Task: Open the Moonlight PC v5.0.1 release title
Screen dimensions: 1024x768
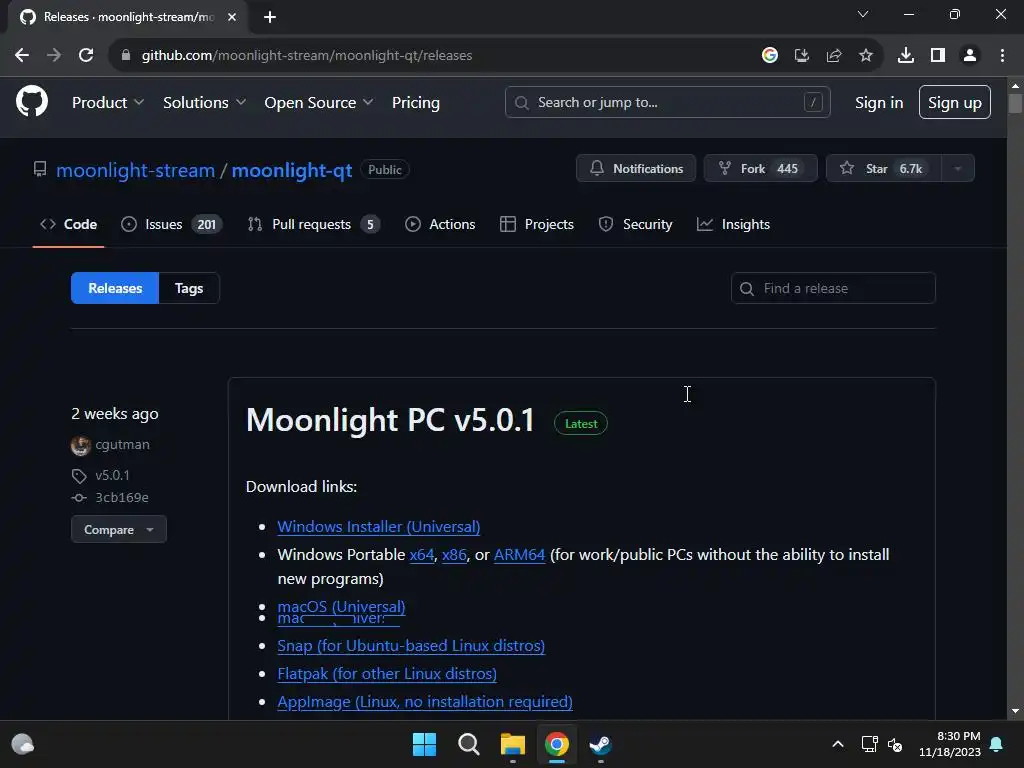Action: point(390,420)
